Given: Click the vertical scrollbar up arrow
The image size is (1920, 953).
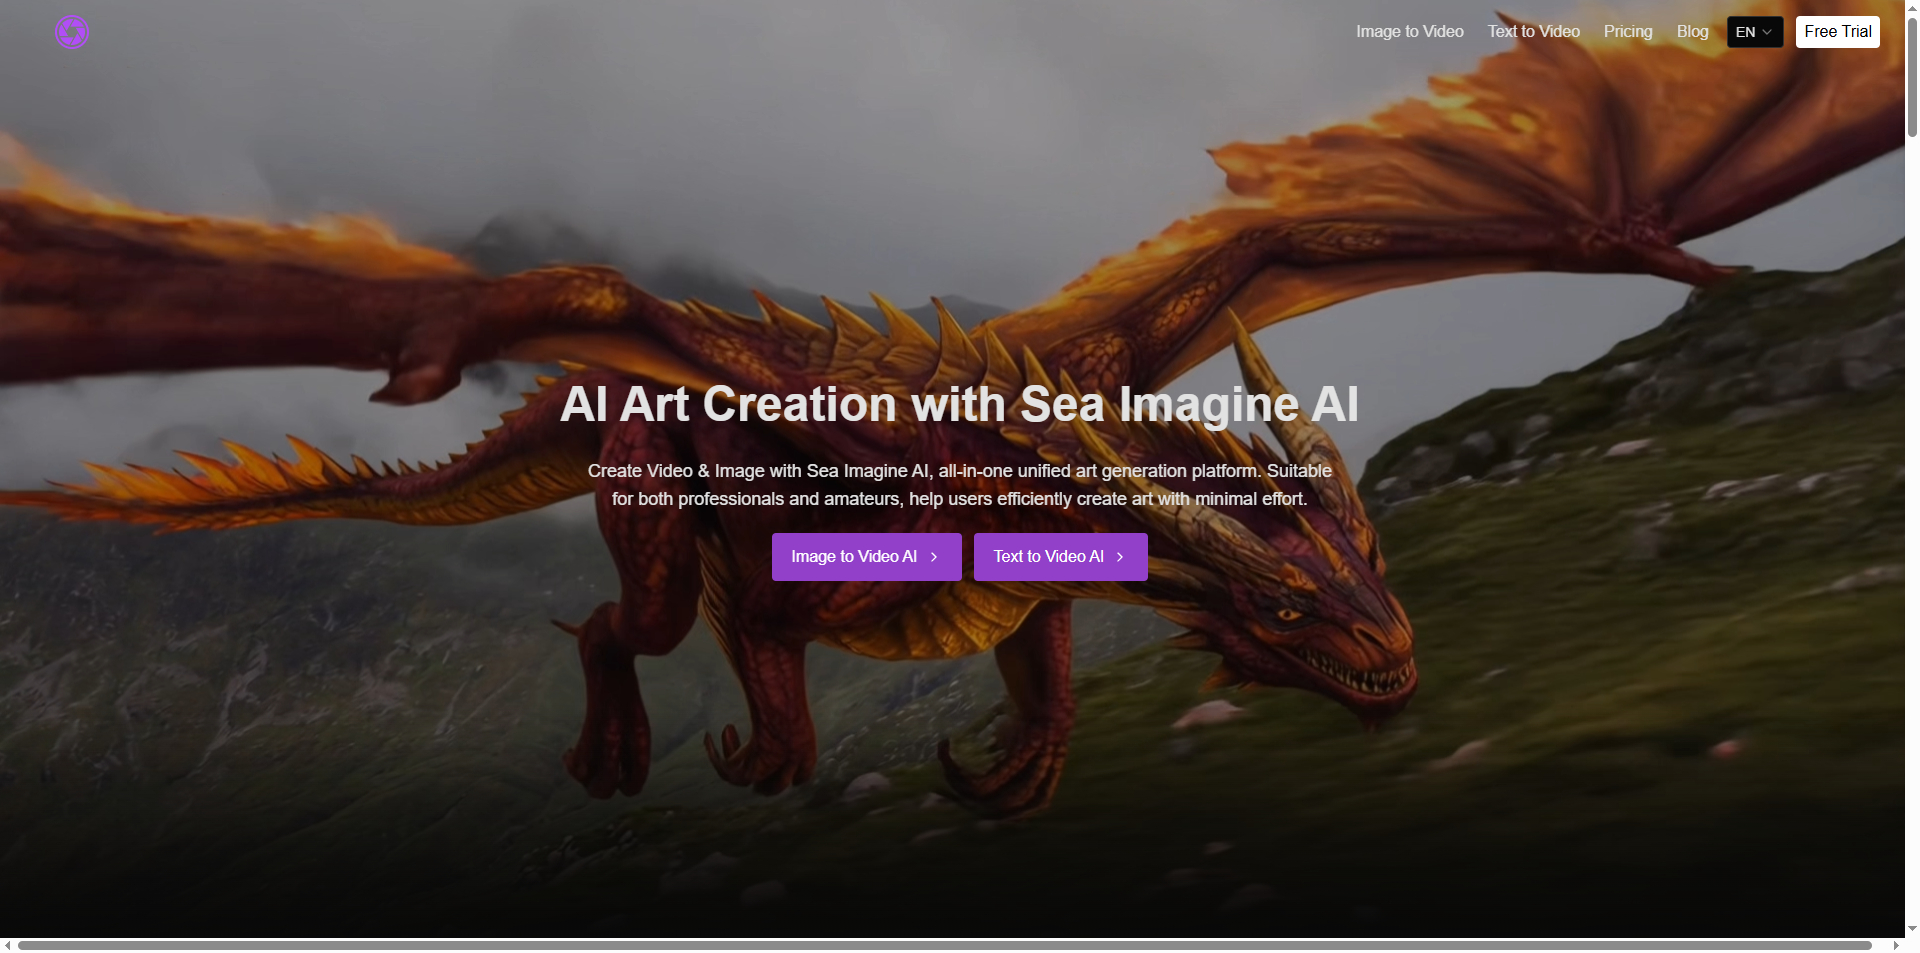Looking at the screenshot, I should pyautogui.click(x=1912, y=6).
